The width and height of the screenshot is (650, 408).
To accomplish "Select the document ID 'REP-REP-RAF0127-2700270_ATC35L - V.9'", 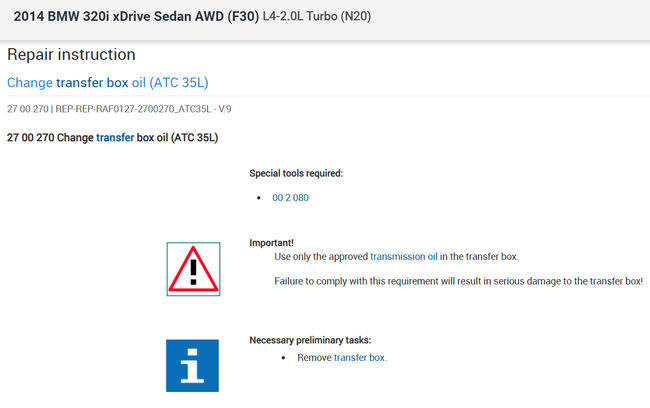I will coord(143,109).
